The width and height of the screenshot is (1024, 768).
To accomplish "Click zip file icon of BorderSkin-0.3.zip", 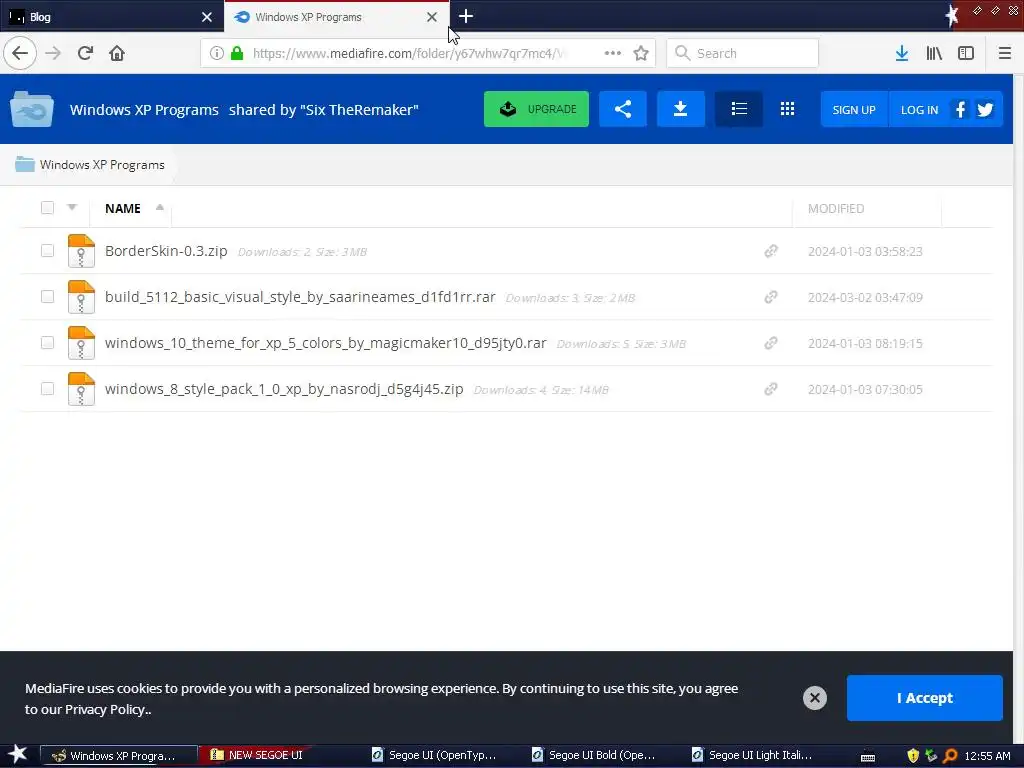I will (x=81, y=251).
